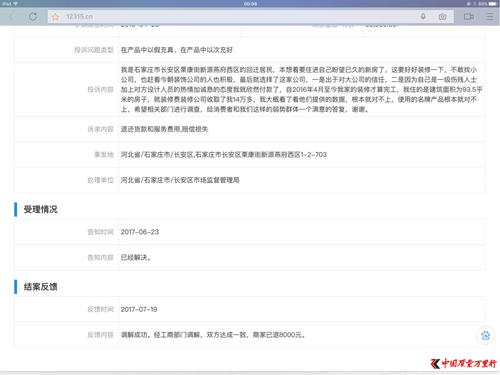Check the Wi-Fi status icon
The image size is (500, 375).
(16, 4)
